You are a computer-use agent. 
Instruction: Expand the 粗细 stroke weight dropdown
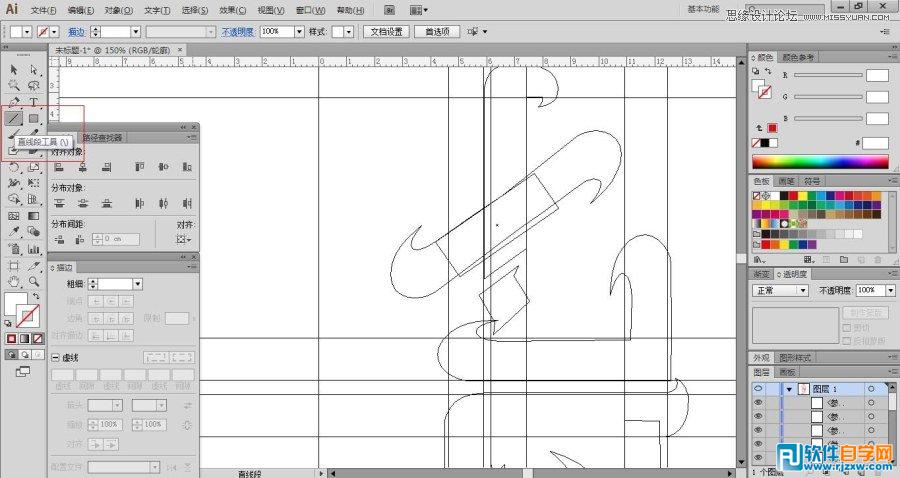tap(137, 284)
